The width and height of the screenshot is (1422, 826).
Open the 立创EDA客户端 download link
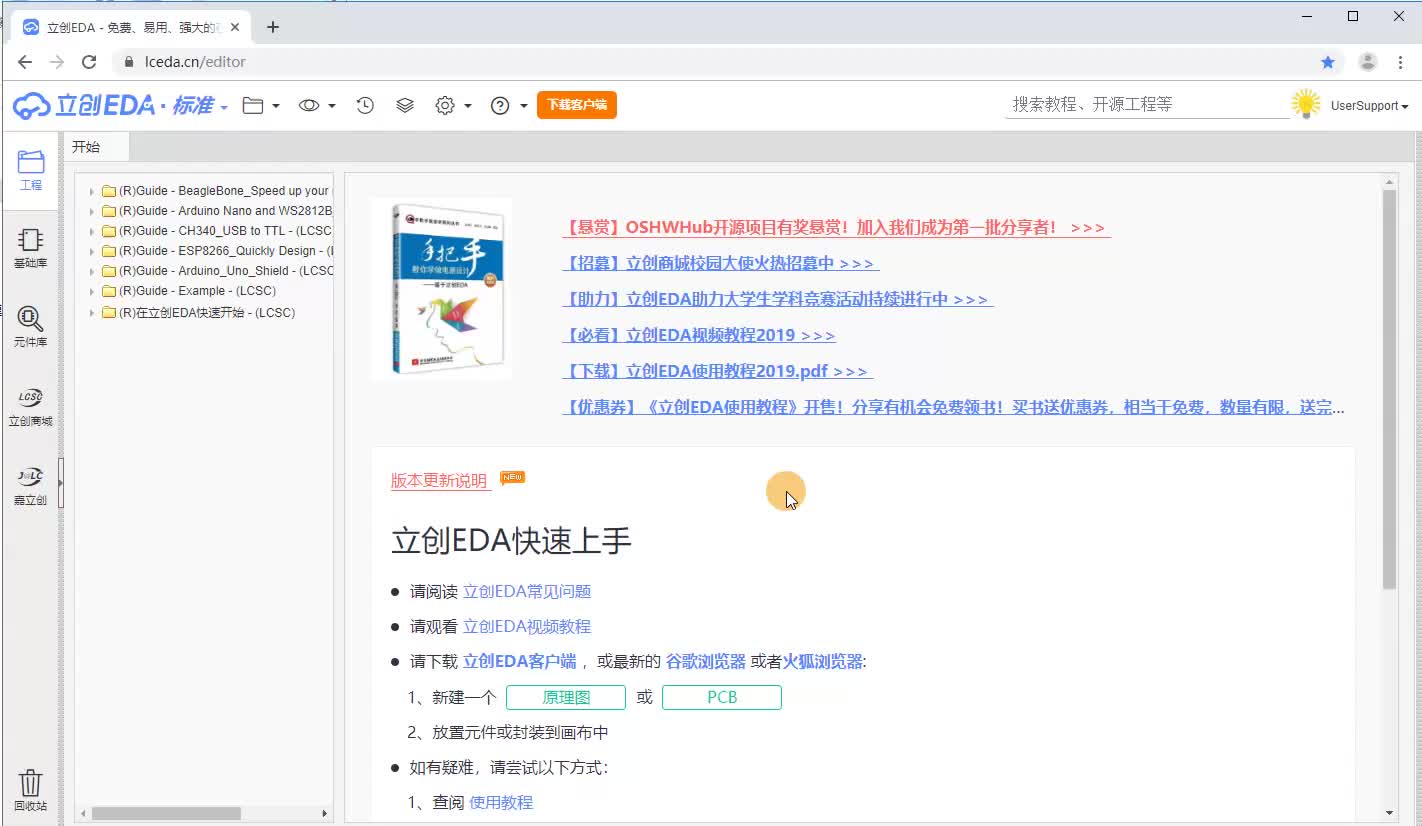point(519,661)
